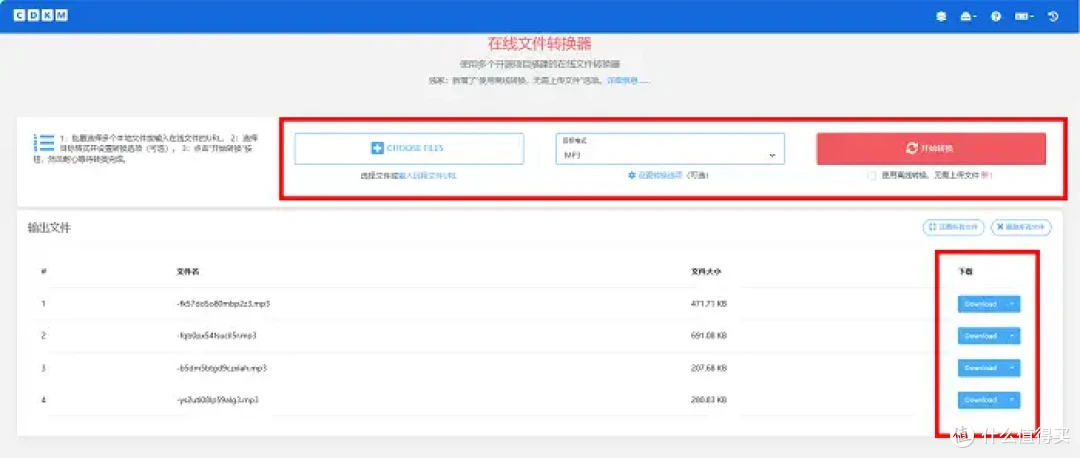The image size is (1080, 458).
Task: Open the details link in the search notice
Action: [628, 81]
